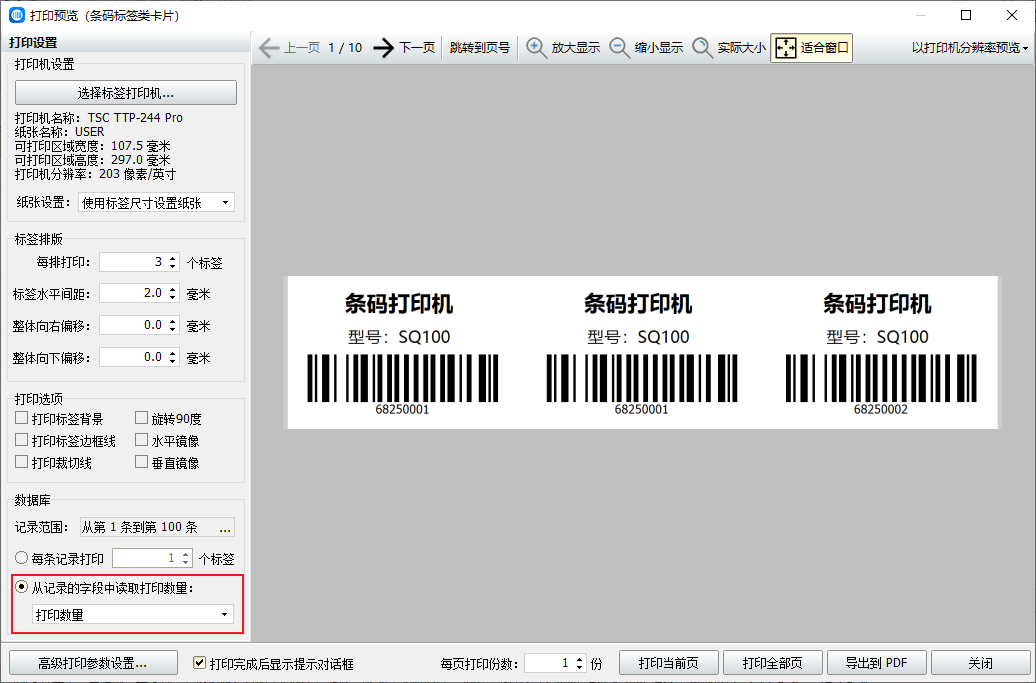Click label horizontal spacing field

(x=133, y=293)
